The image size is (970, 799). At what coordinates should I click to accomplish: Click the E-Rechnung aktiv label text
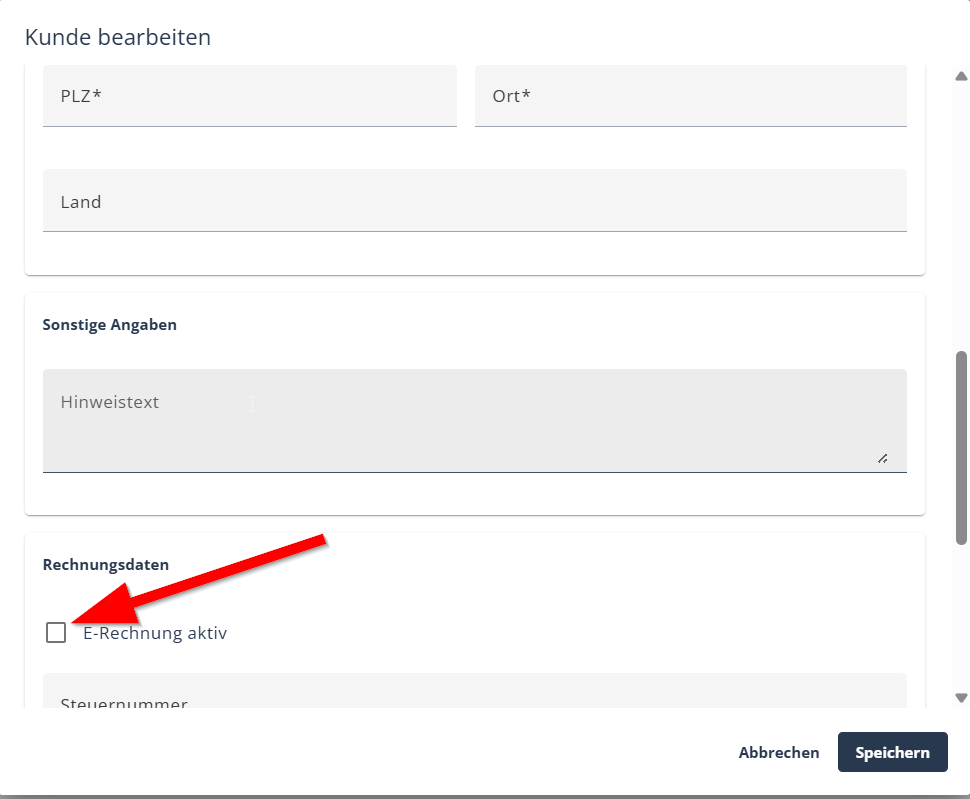pos(155,633)
